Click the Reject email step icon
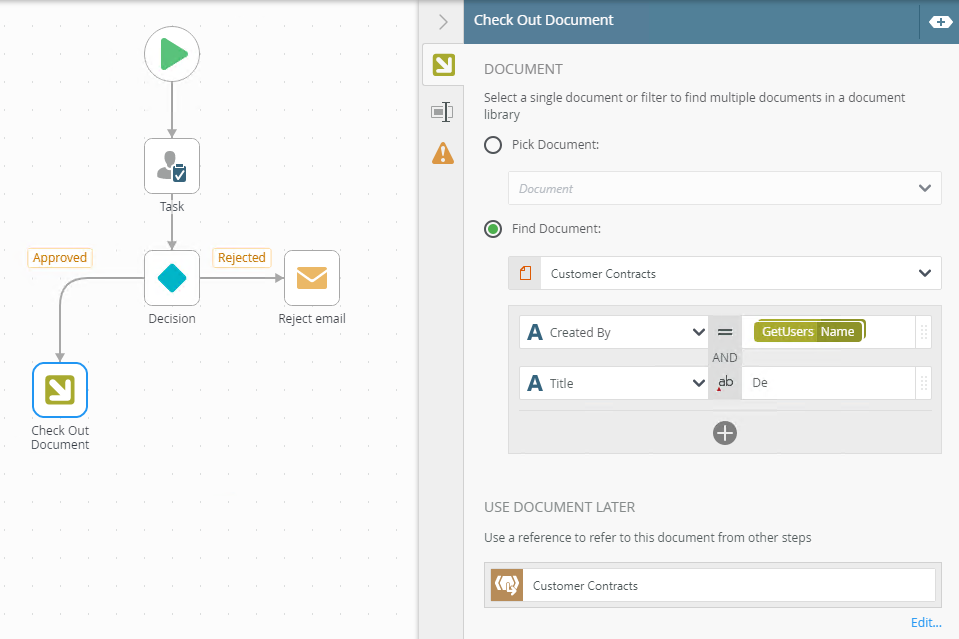Screen dimensions: 959x639 (312, 277)
